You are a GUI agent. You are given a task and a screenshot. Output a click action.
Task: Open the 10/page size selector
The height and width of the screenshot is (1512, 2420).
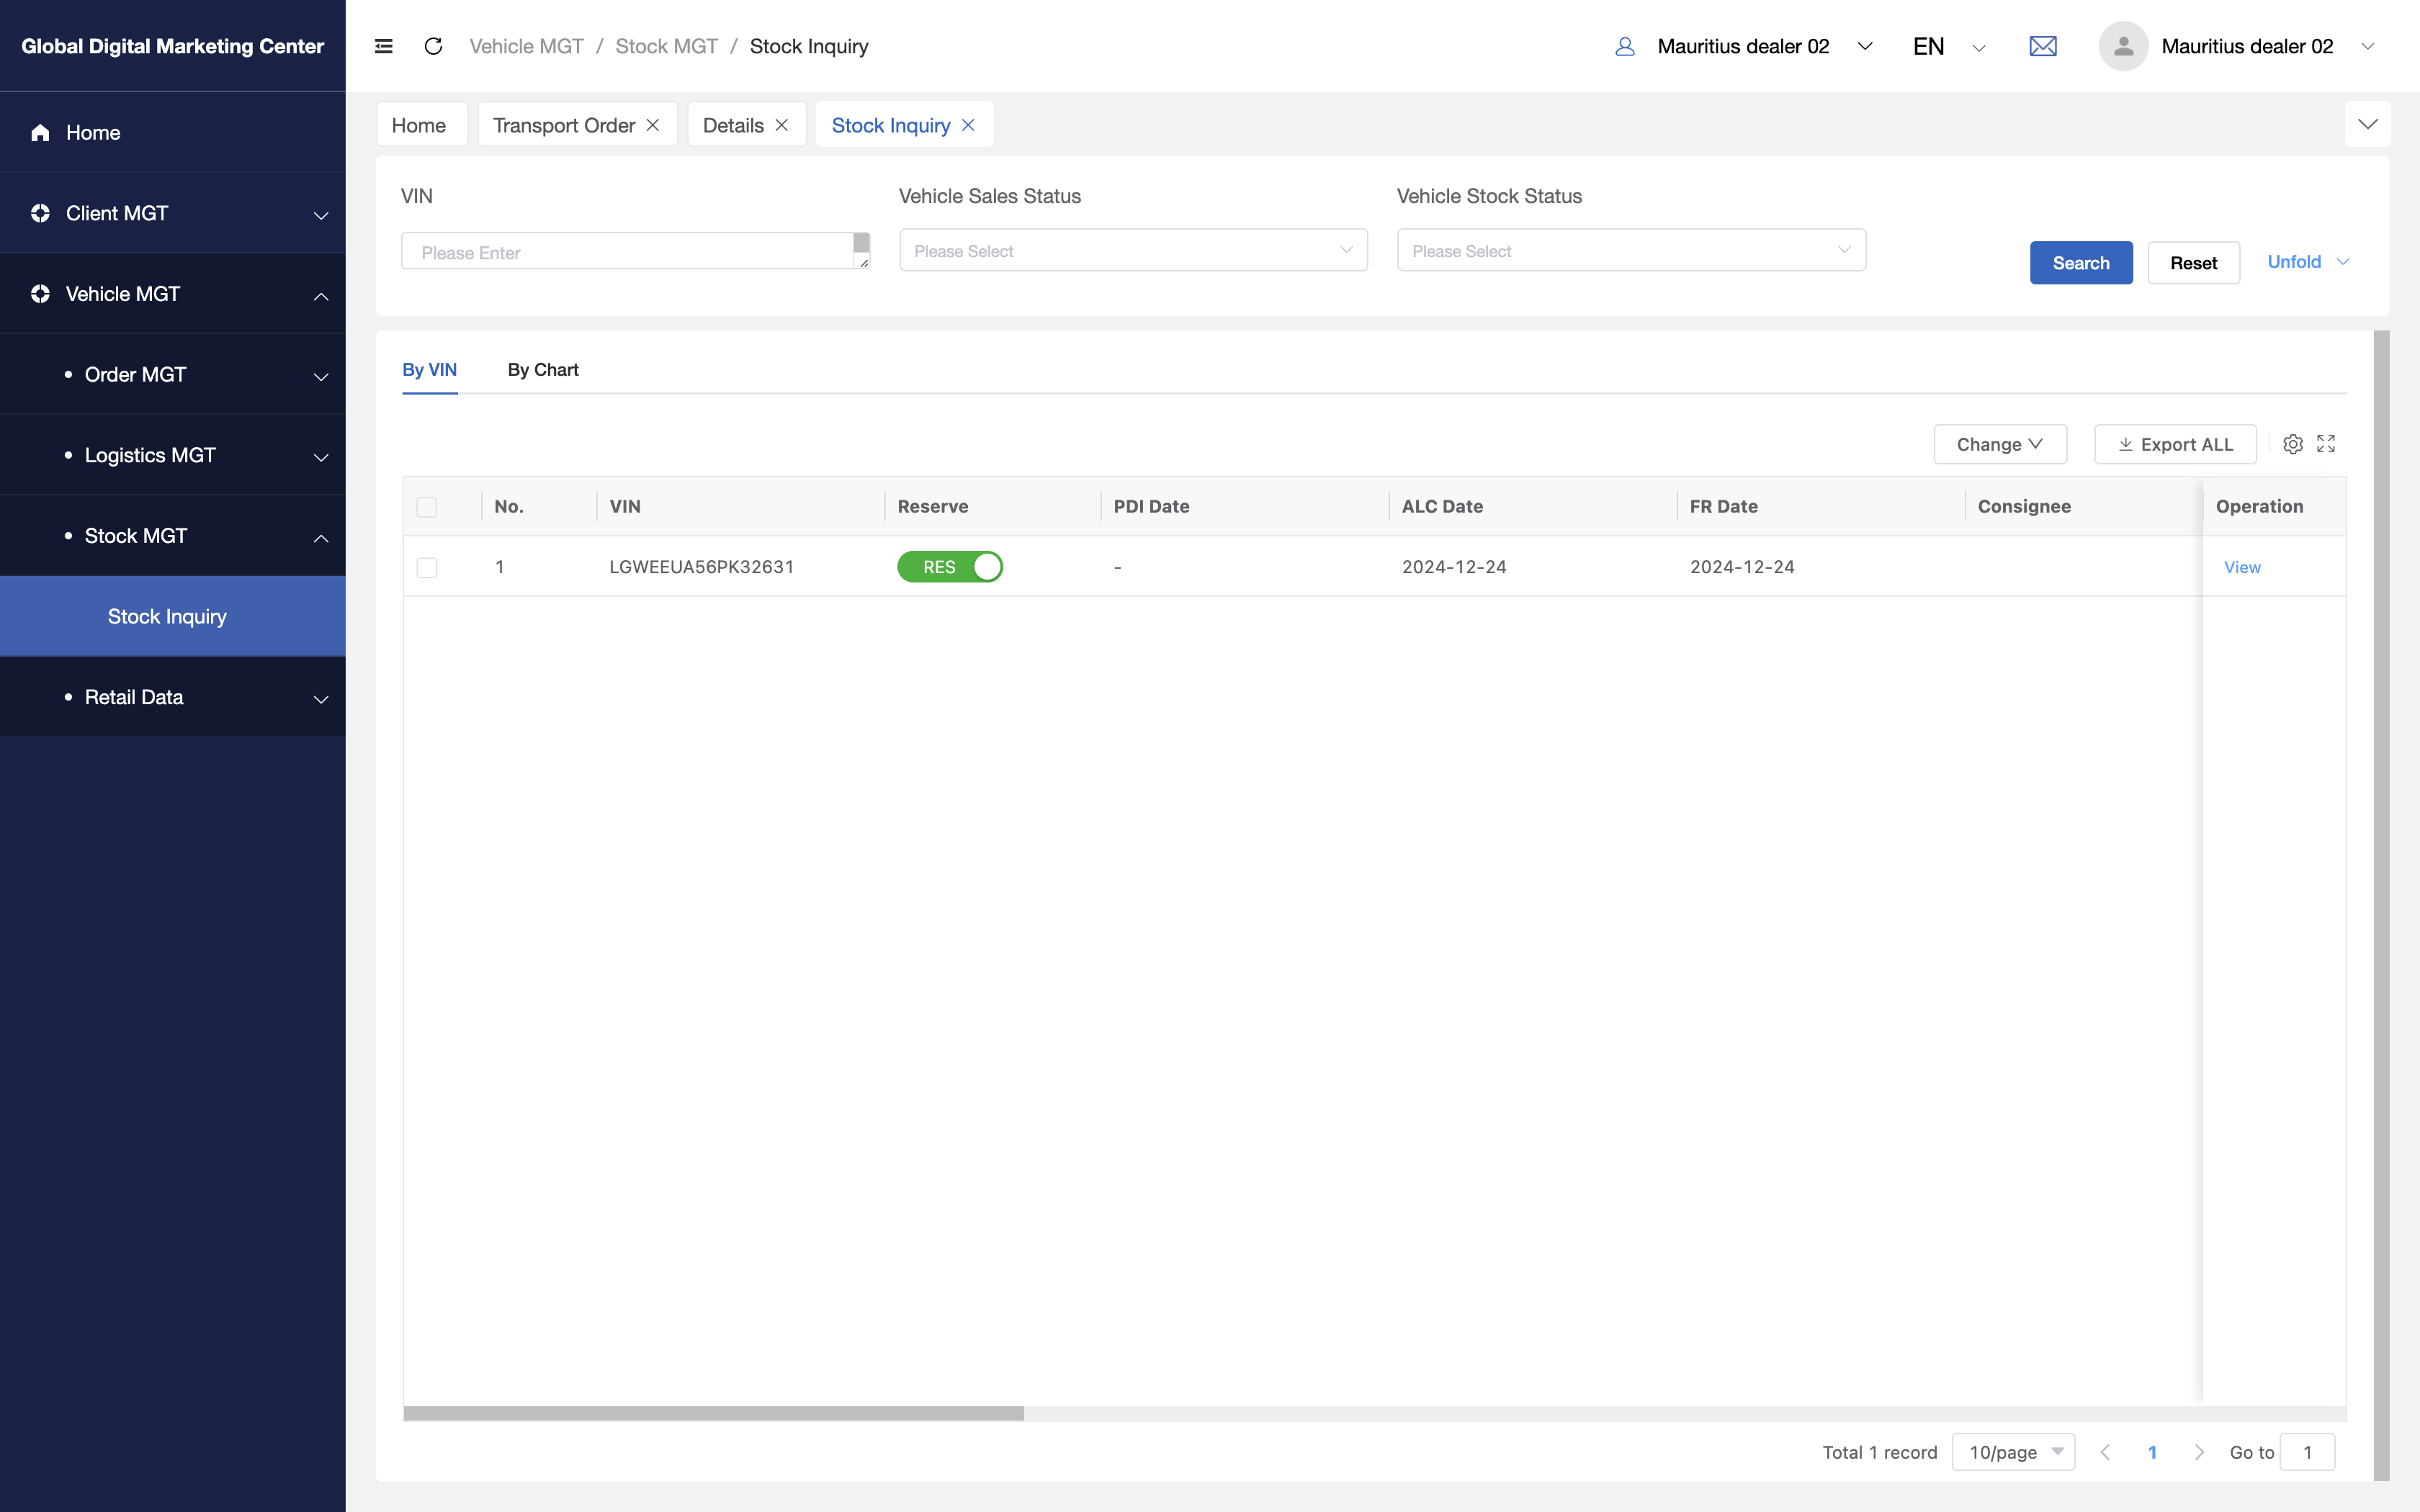pos(2013,1452)
